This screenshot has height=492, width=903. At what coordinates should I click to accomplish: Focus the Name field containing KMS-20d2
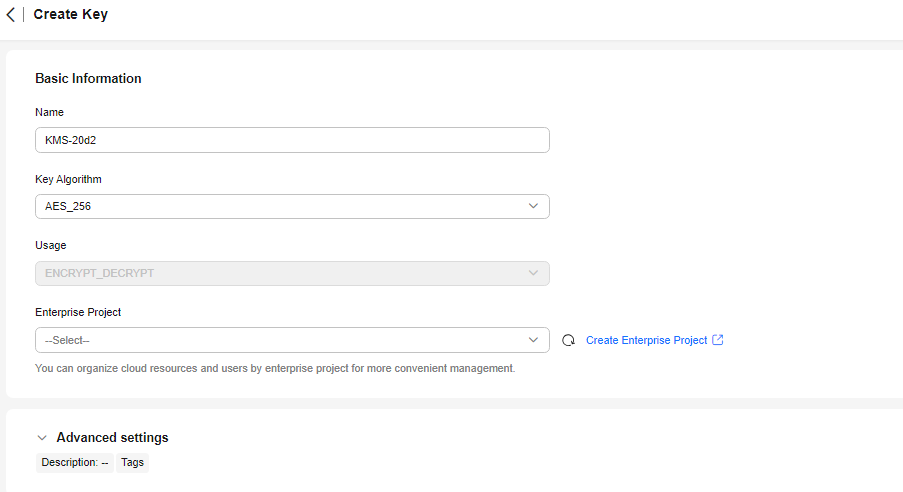coord(292,140)
